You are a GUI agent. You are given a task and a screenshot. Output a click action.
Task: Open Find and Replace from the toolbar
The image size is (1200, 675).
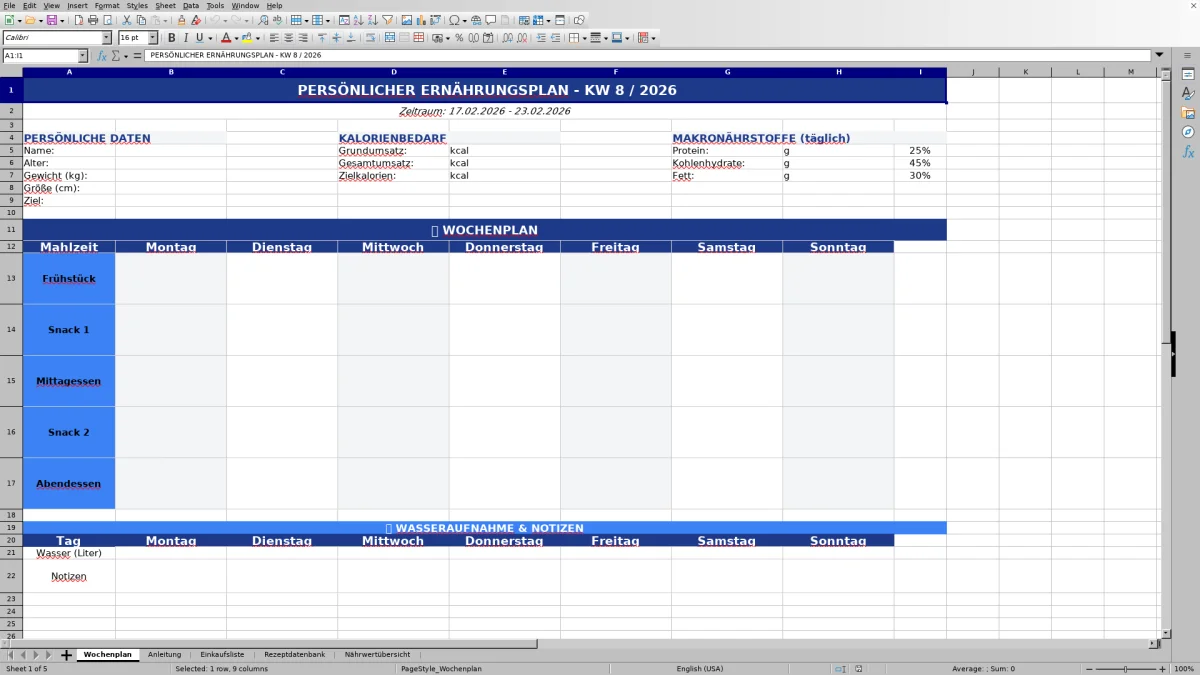263,18
